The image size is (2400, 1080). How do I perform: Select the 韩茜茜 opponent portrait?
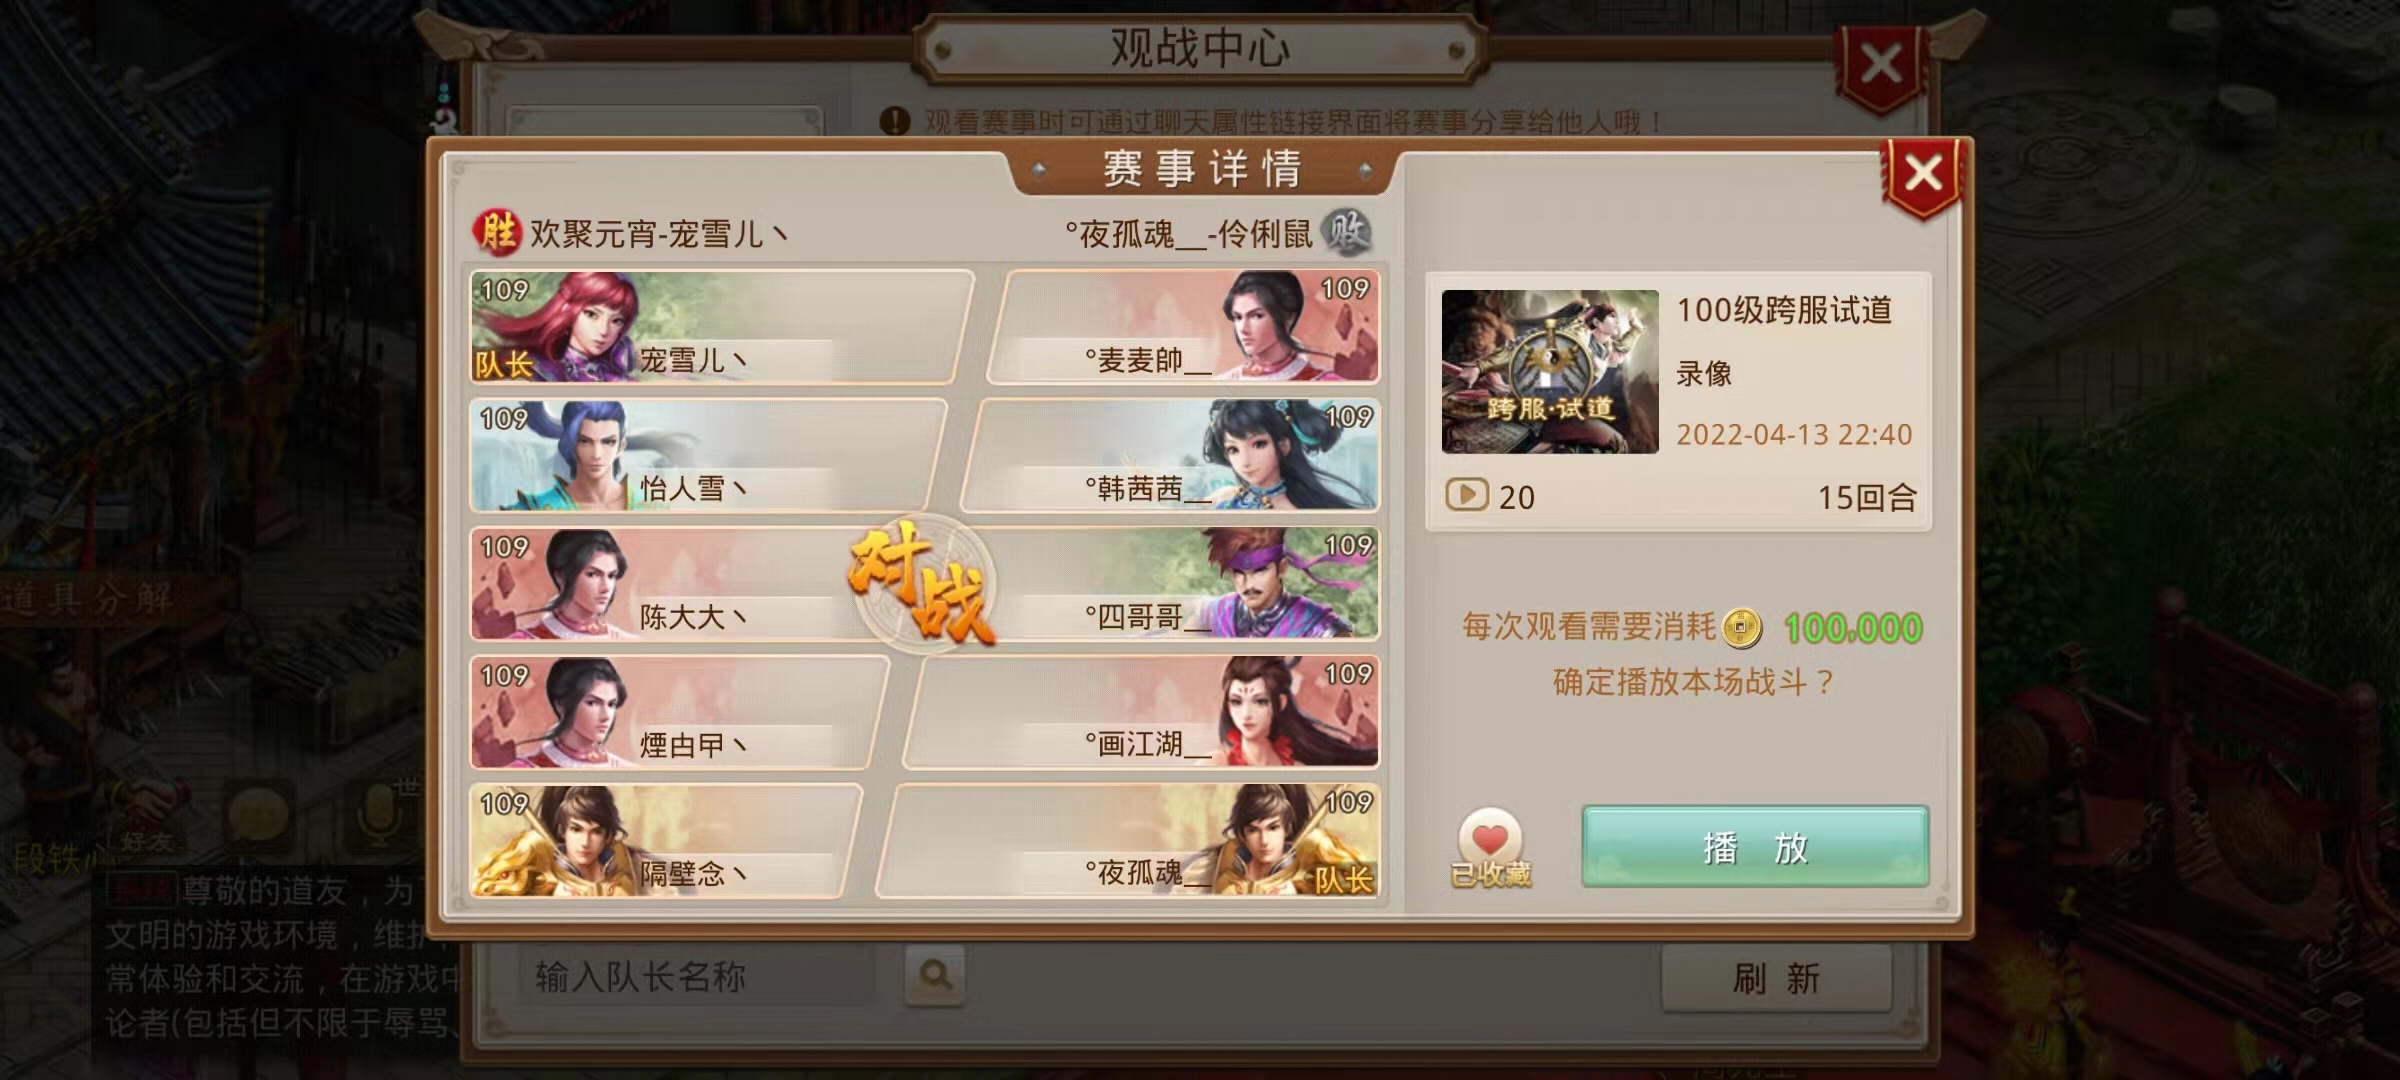tap(1290, 456)
